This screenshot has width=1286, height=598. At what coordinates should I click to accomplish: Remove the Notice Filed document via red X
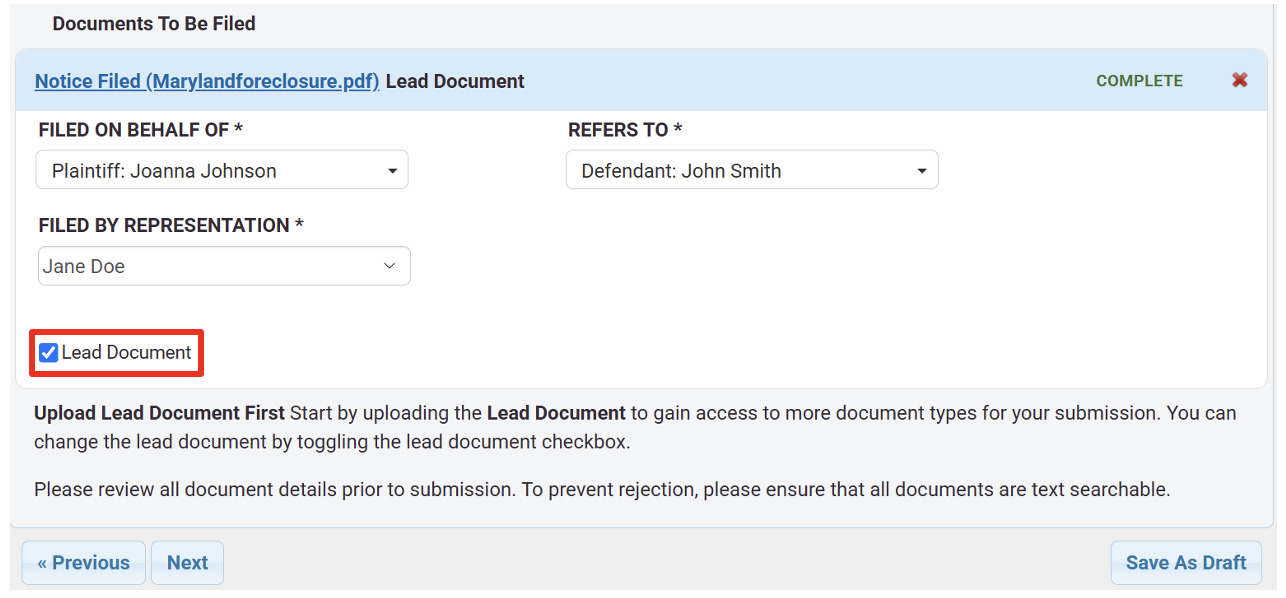[x=1239, y=80]
